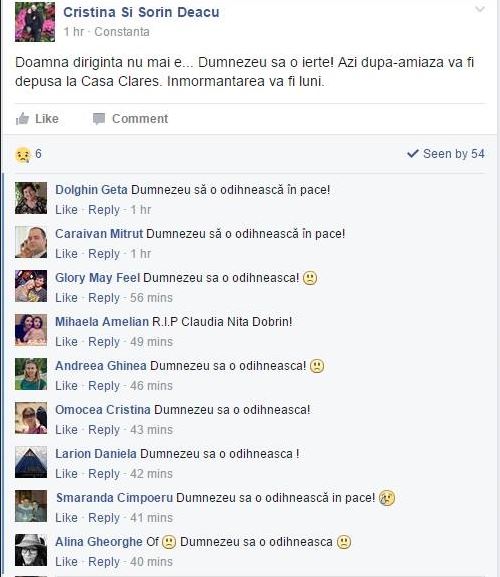Visit the Cristina Si Sorin Deacu profile link

[141, 12]
